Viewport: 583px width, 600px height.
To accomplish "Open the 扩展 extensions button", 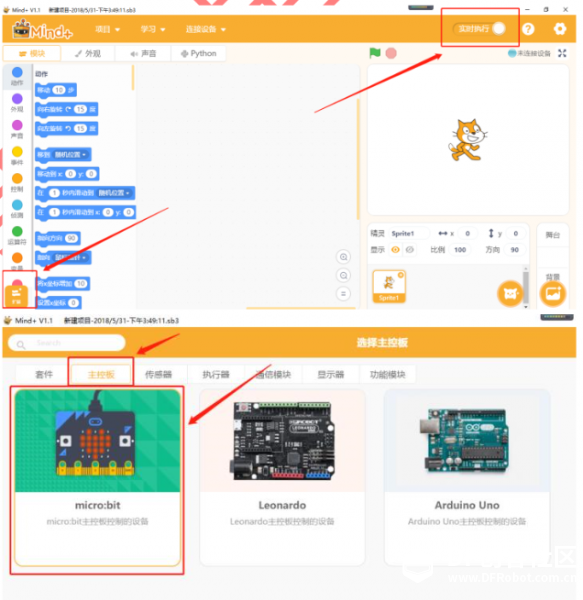I will point(16,295).
